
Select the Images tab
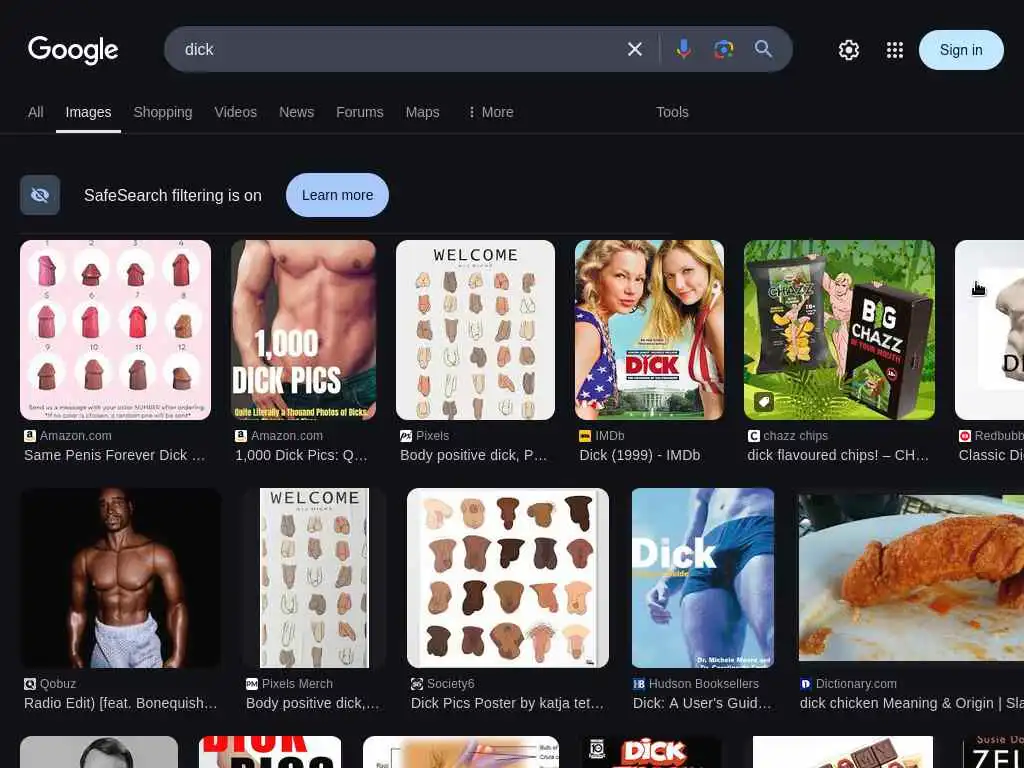pos(88,112)
